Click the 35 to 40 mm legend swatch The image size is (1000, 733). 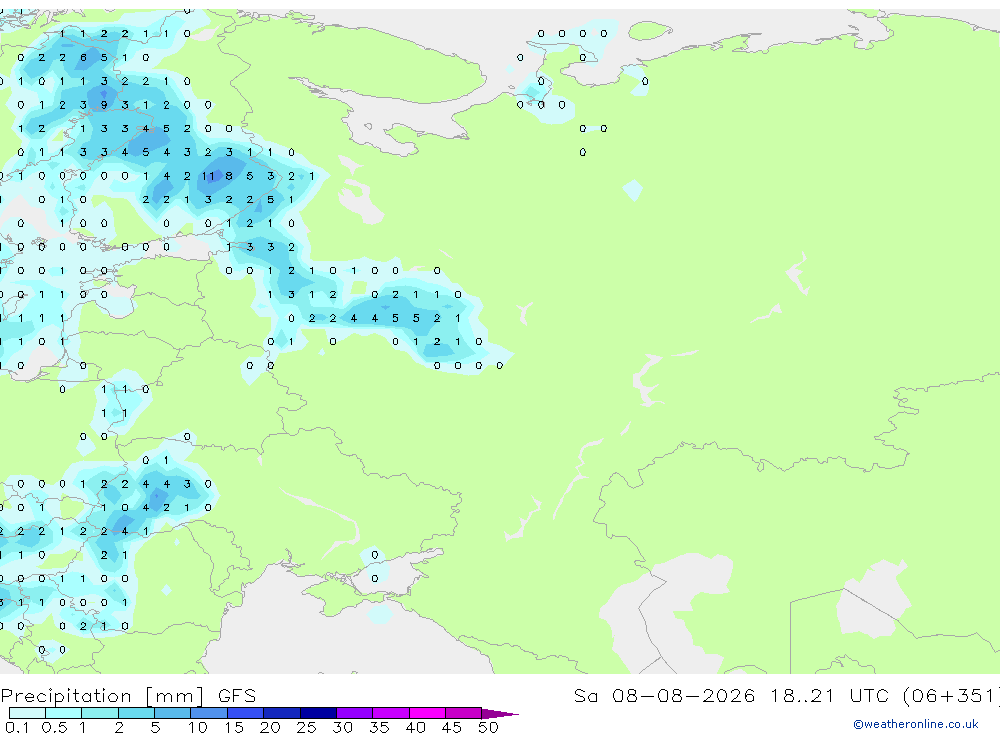(x=390, y=713)
